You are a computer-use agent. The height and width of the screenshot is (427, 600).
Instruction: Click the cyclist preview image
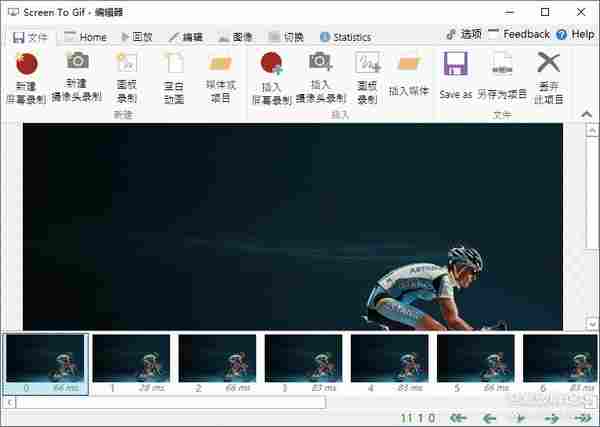point(293,227)
